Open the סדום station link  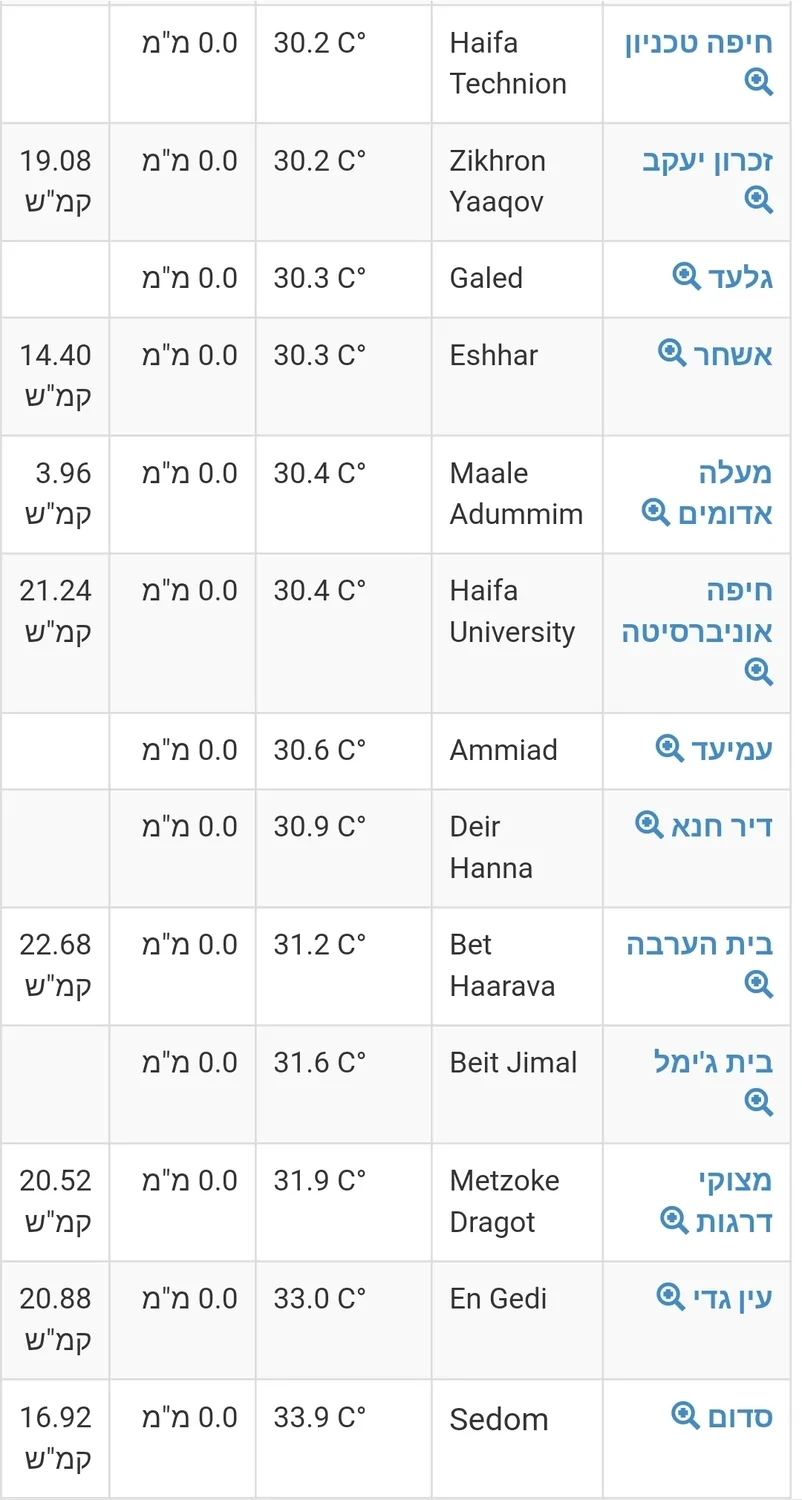click(x=740, y=1417)
